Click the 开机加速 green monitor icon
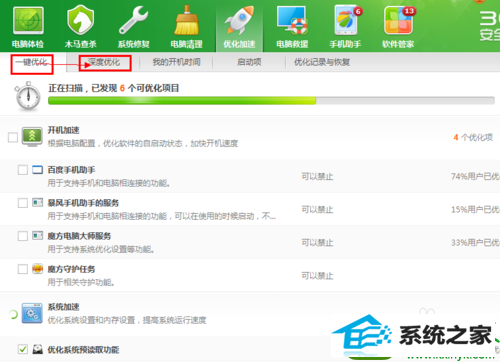 [32, 136]
